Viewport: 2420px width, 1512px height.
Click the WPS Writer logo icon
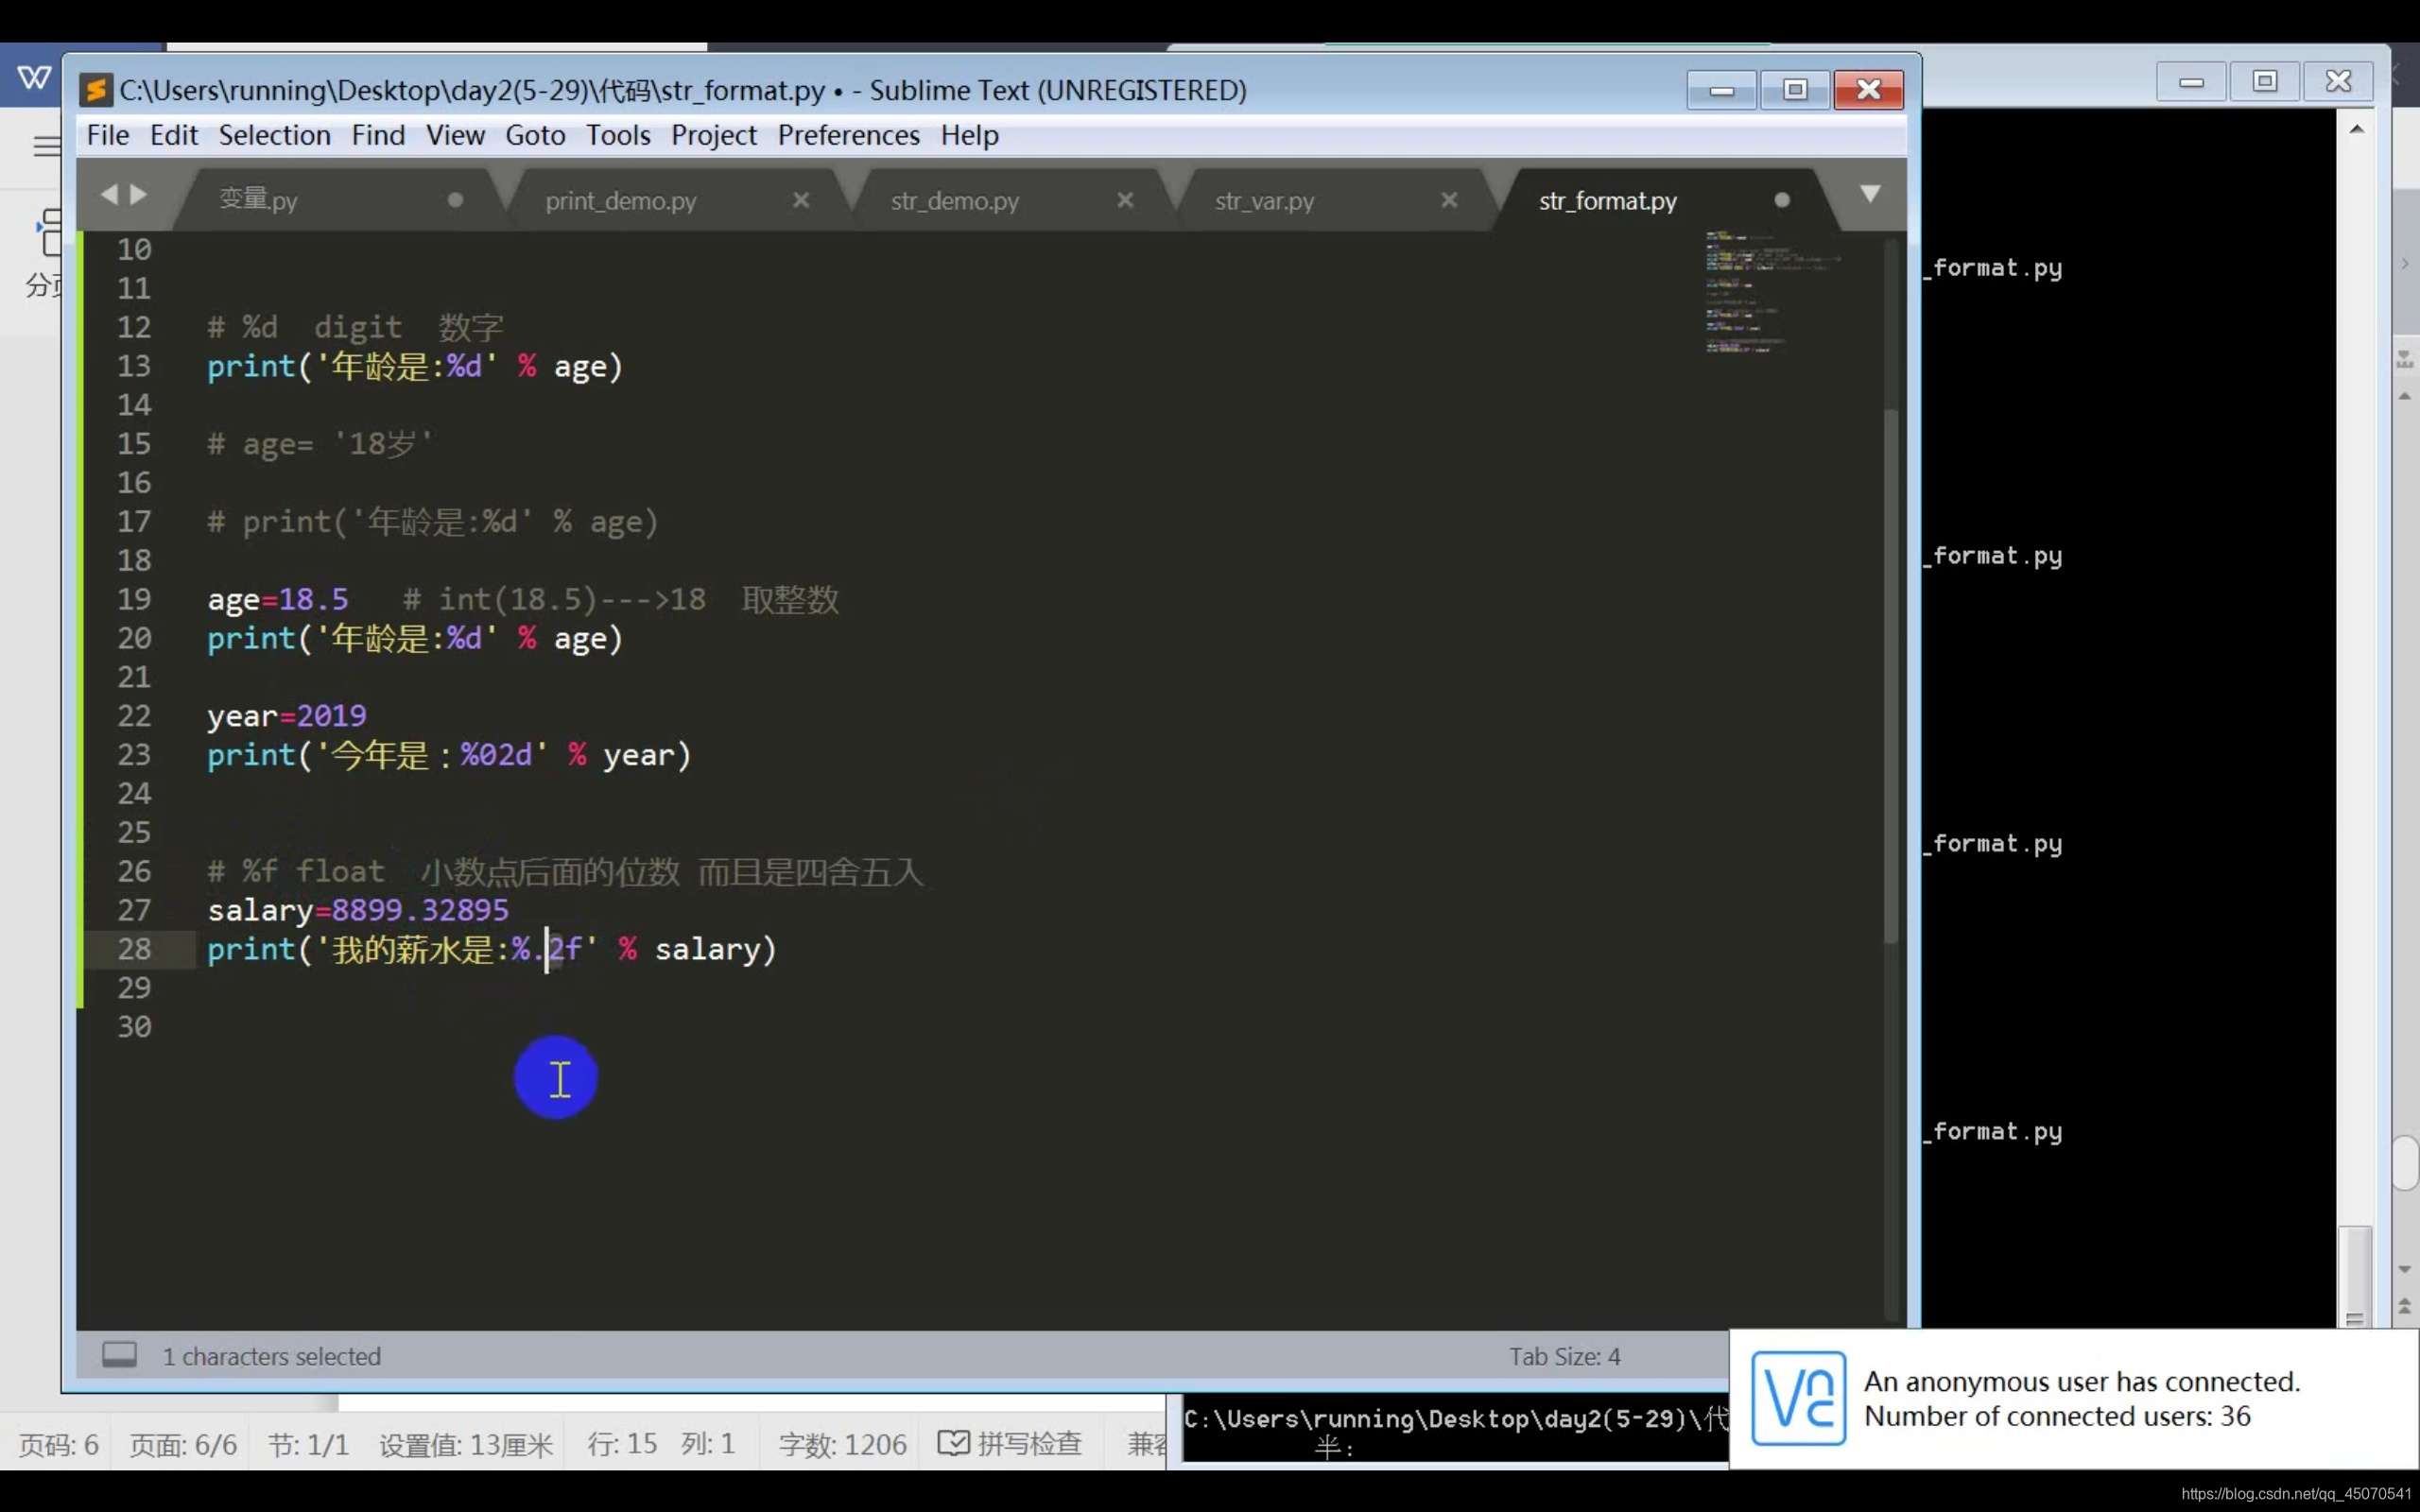point(34,77)
